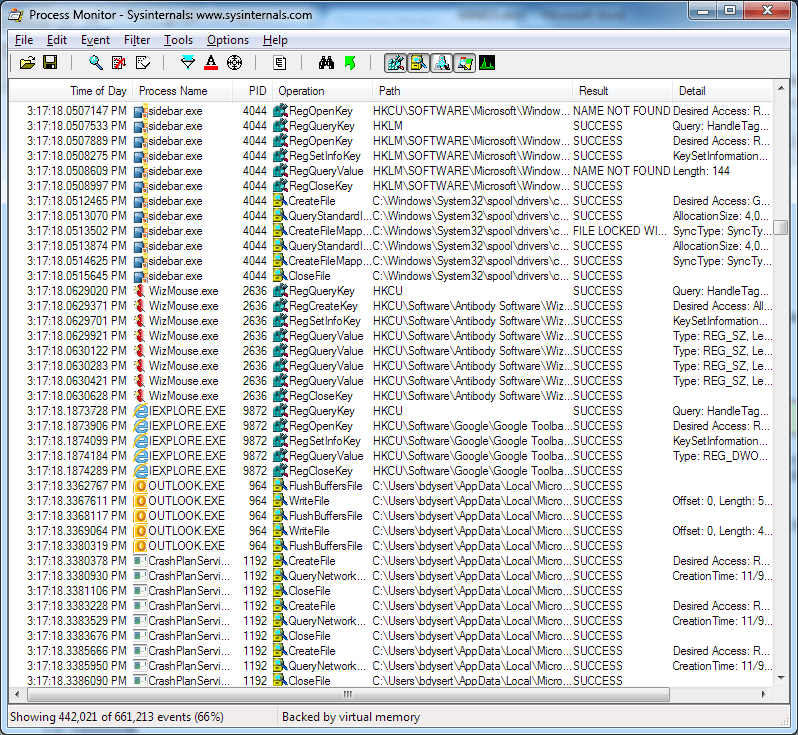Image resolution: width=798 pixels, height=735 pixels.
Task: Open Highlight settings with the red A icon
Action: coord(211,63)
